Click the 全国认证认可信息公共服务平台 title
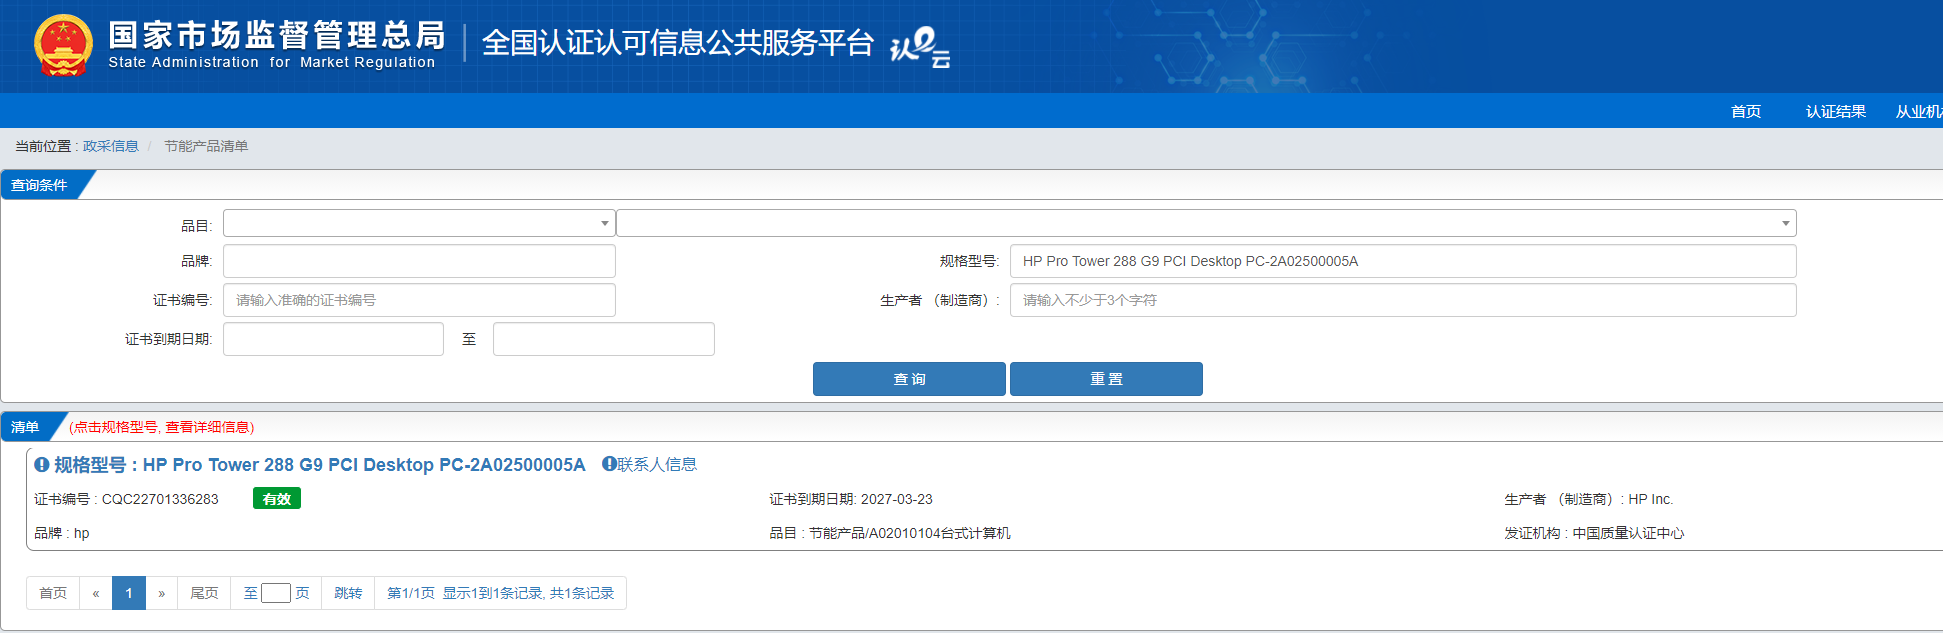Viewport: 1943px width, 633px height. tap(678, 43)
